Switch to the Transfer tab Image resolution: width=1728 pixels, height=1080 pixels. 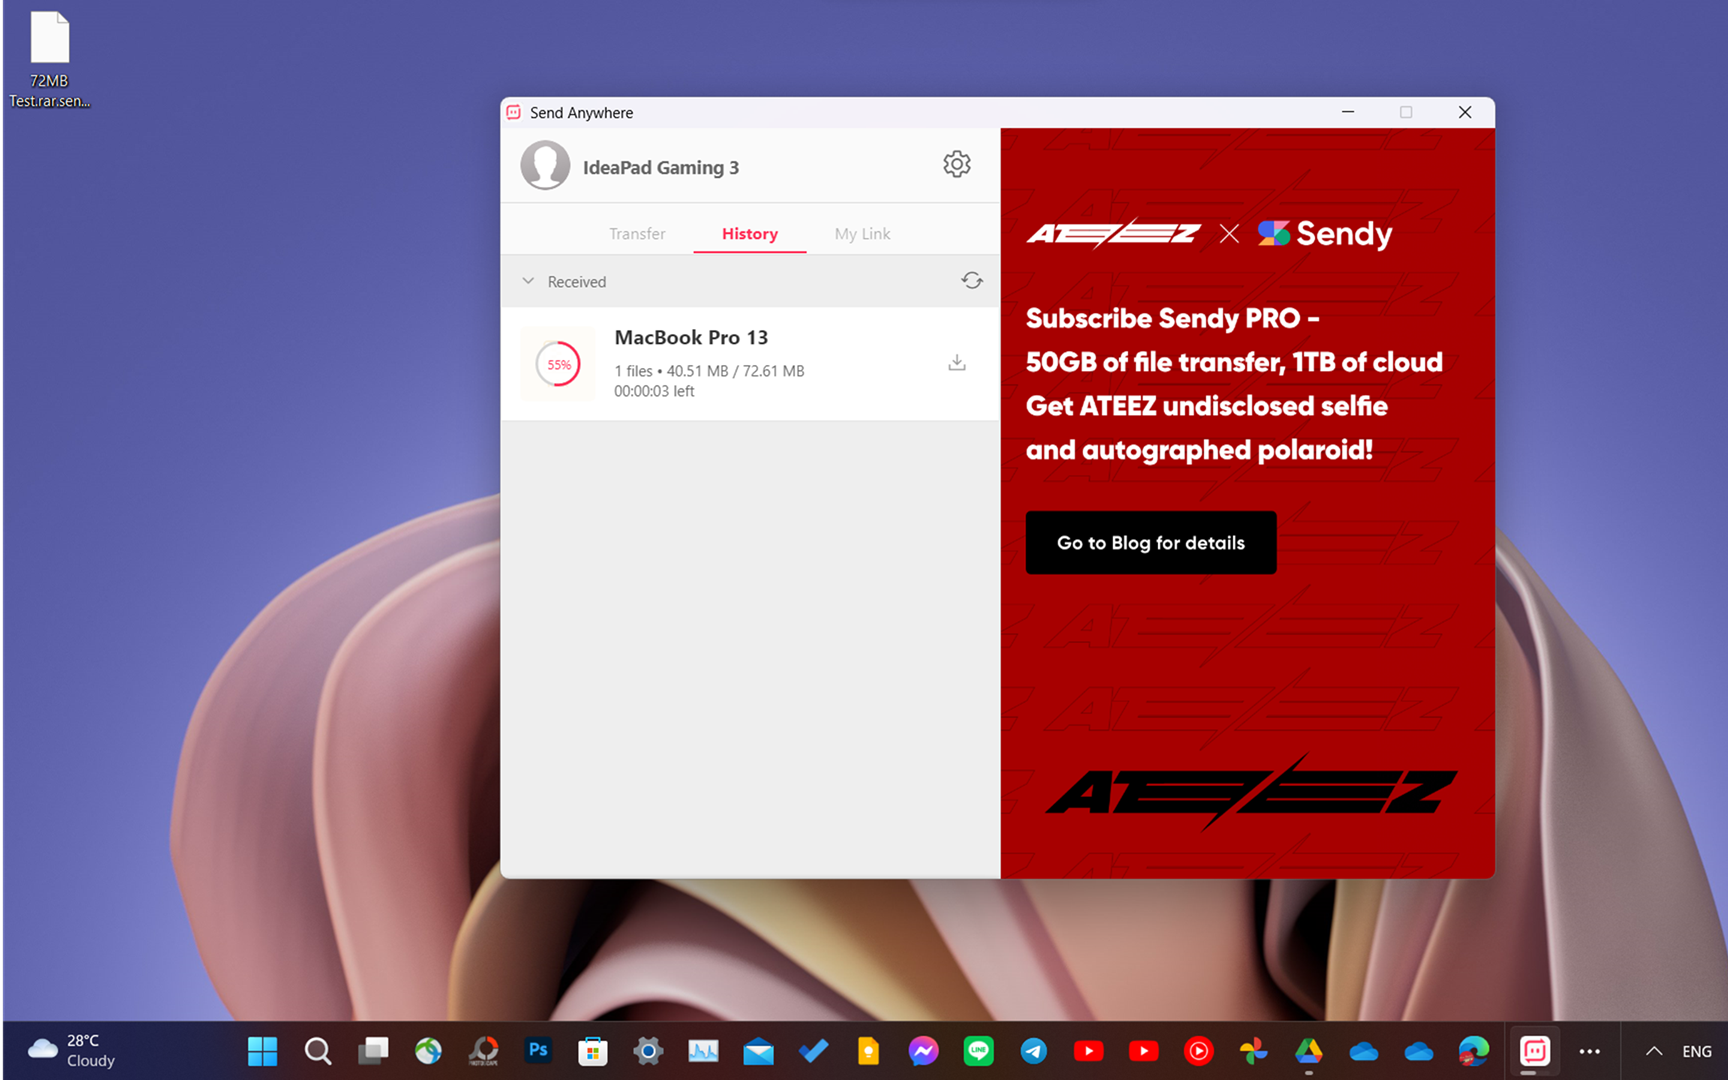point(637,233)
